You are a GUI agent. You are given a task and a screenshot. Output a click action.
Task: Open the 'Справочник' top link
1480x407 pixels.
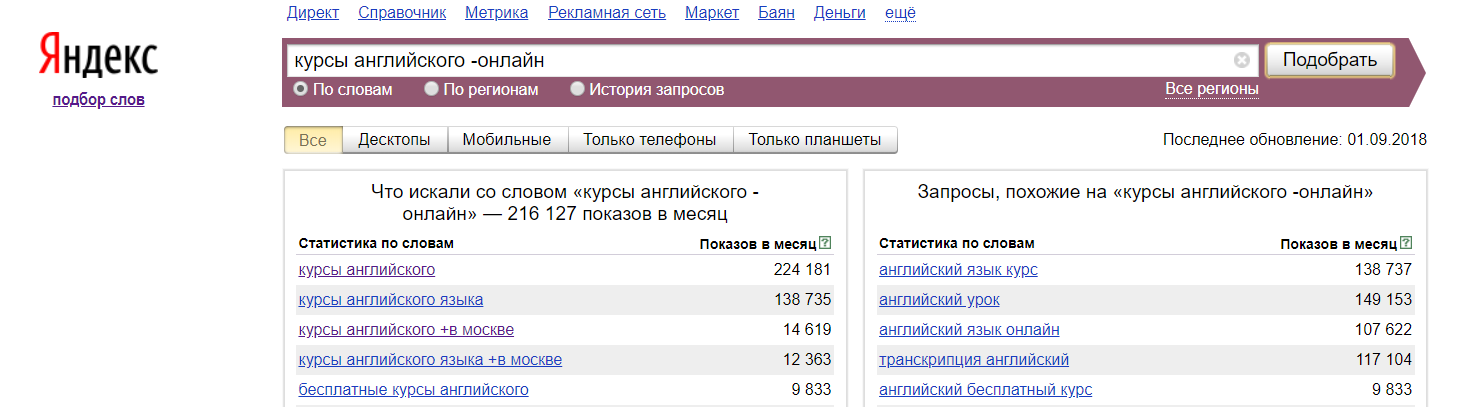pyautogui.click(x=402, y=13)
